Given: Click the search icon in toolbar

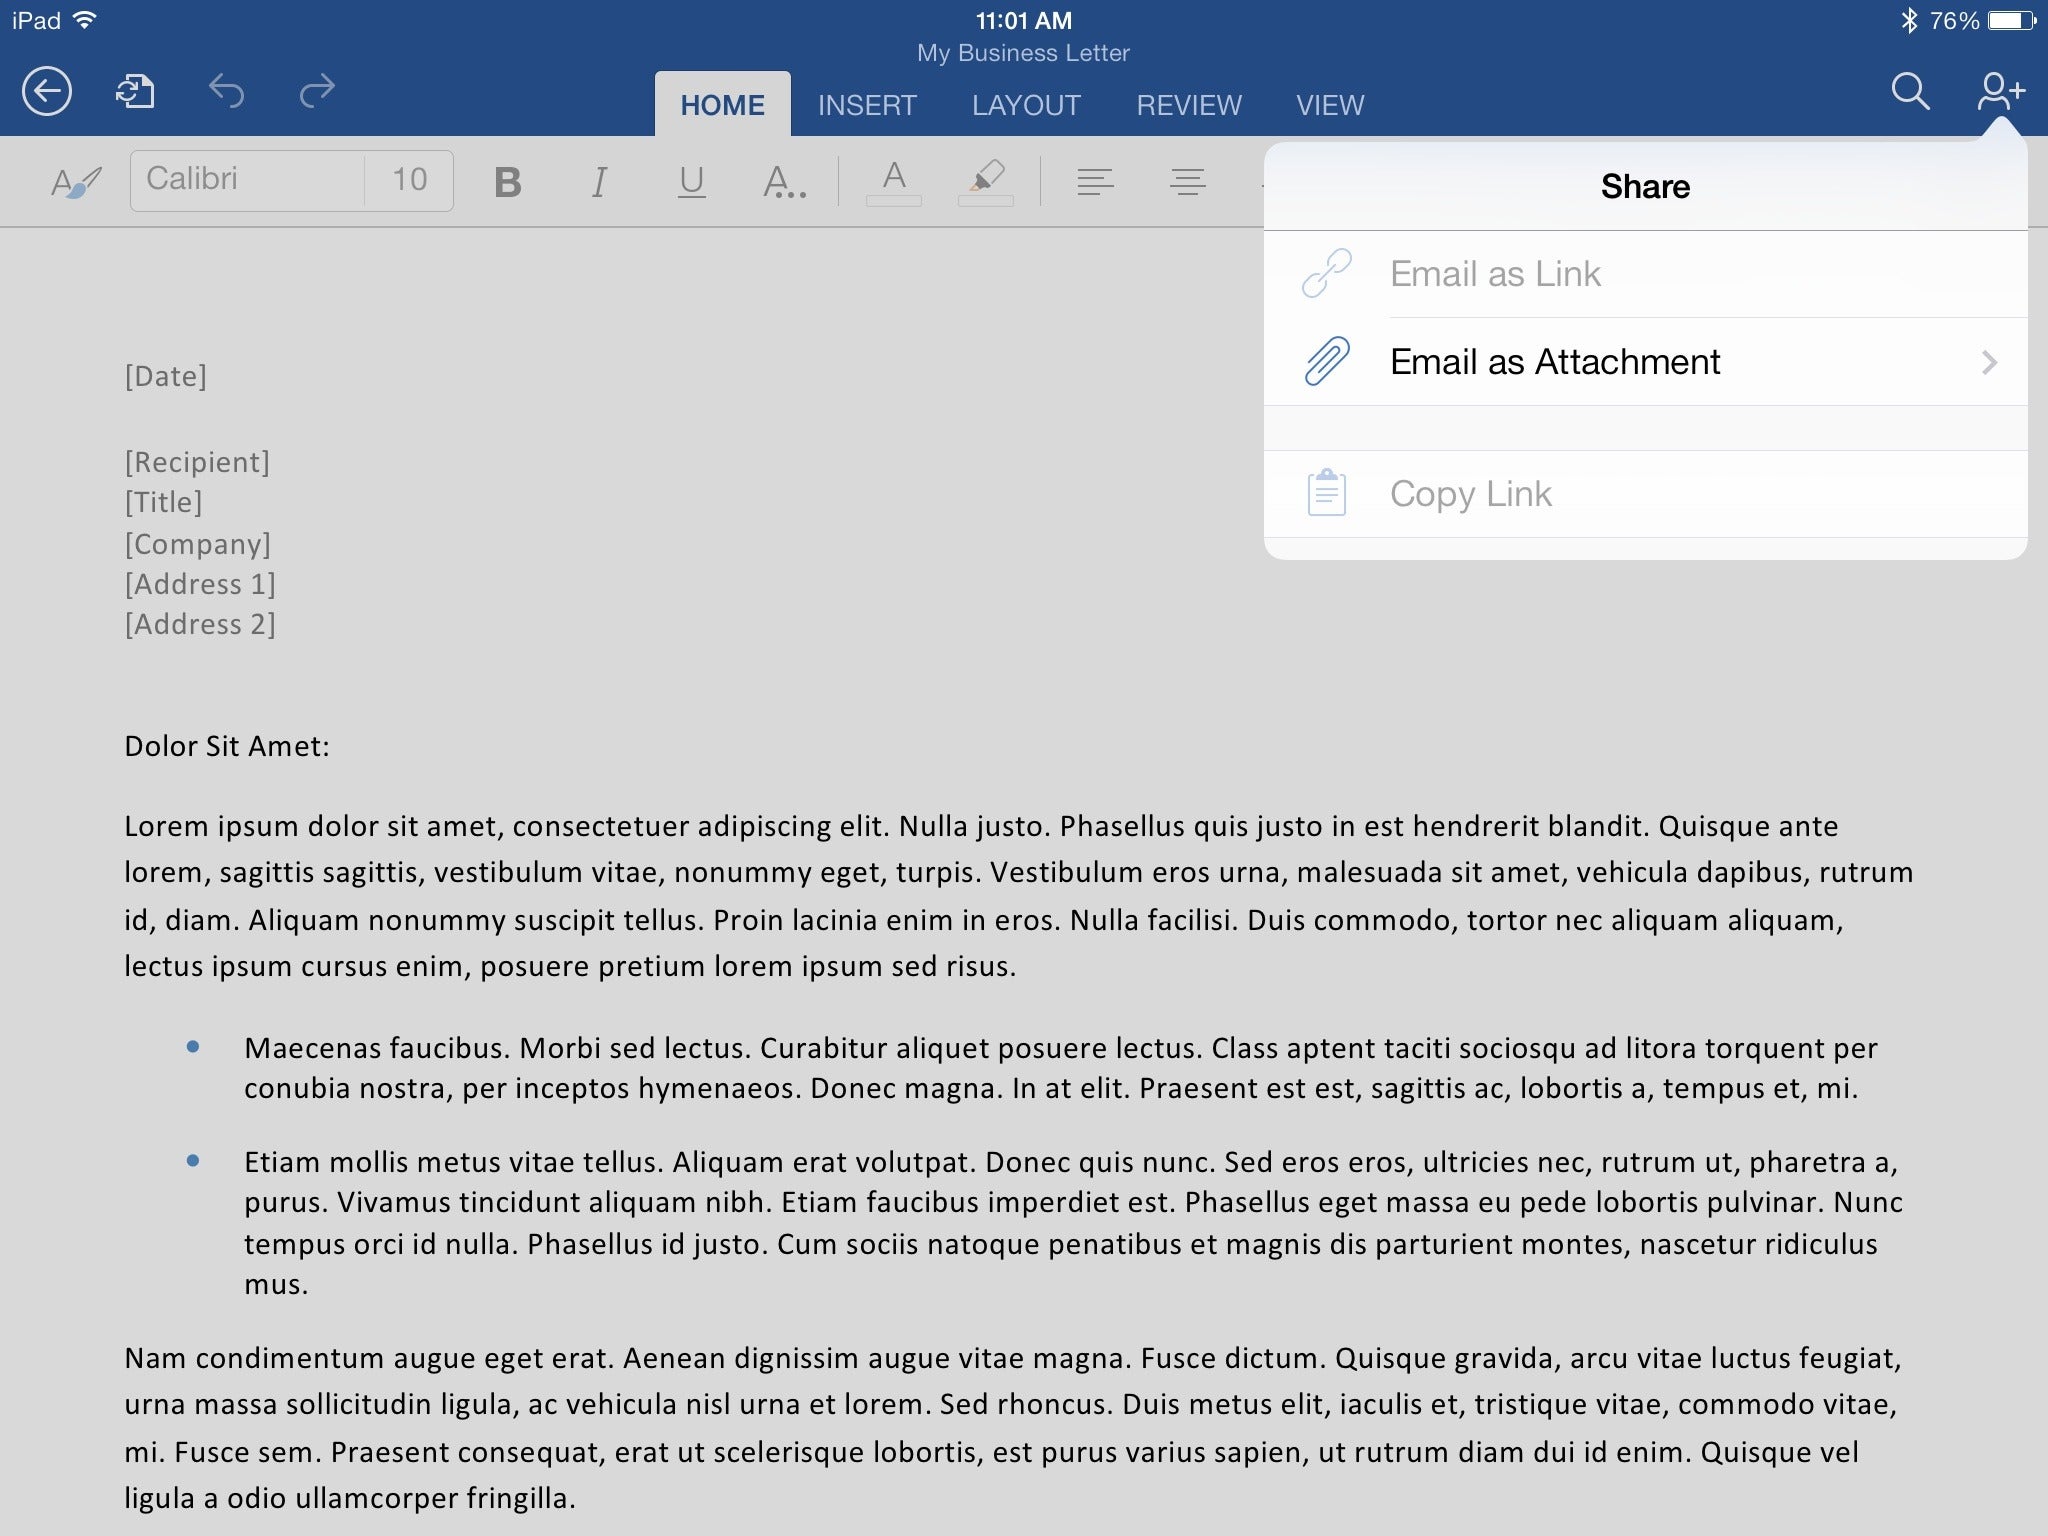Looking at the screenshot, I should tap(1909, 90).
